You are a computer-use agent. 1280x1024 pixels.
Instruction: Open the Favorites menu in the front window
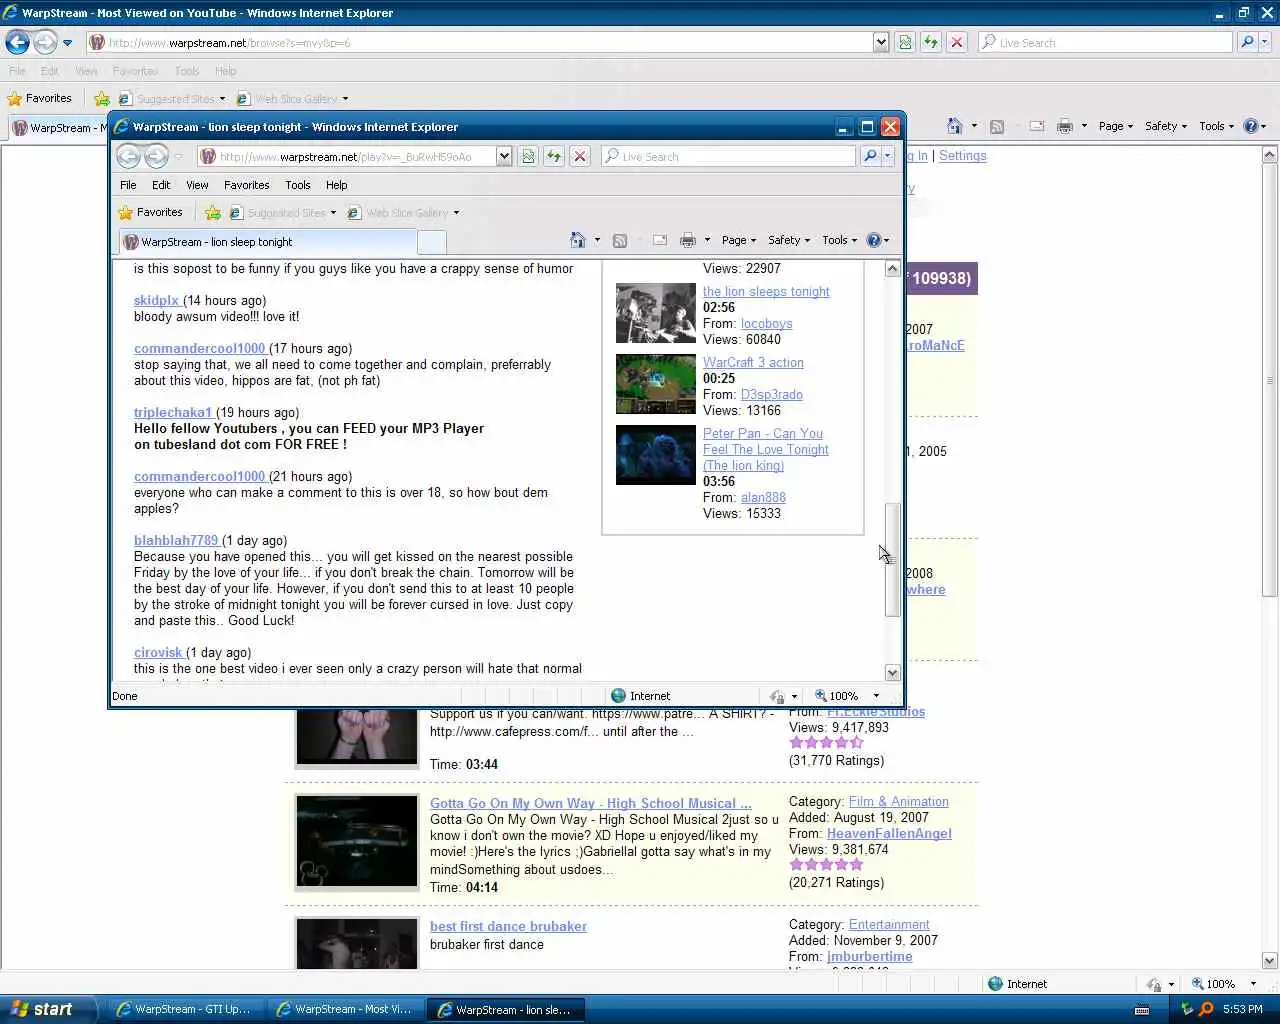246,185
